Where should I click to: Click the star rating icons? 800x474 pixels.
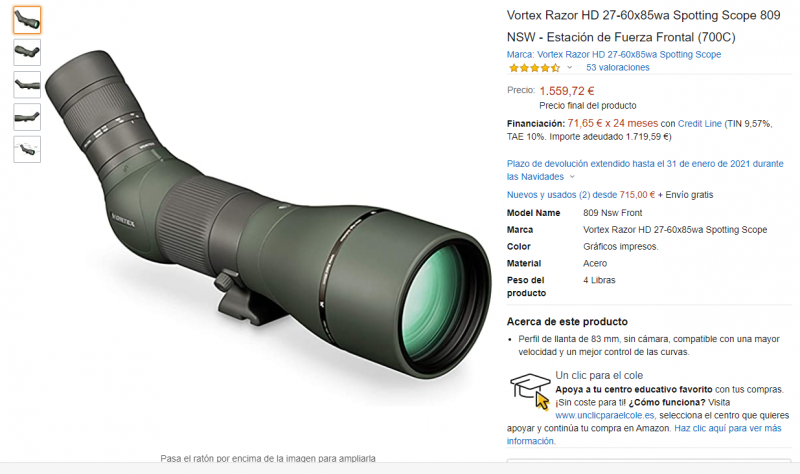[x=534, y=68]
